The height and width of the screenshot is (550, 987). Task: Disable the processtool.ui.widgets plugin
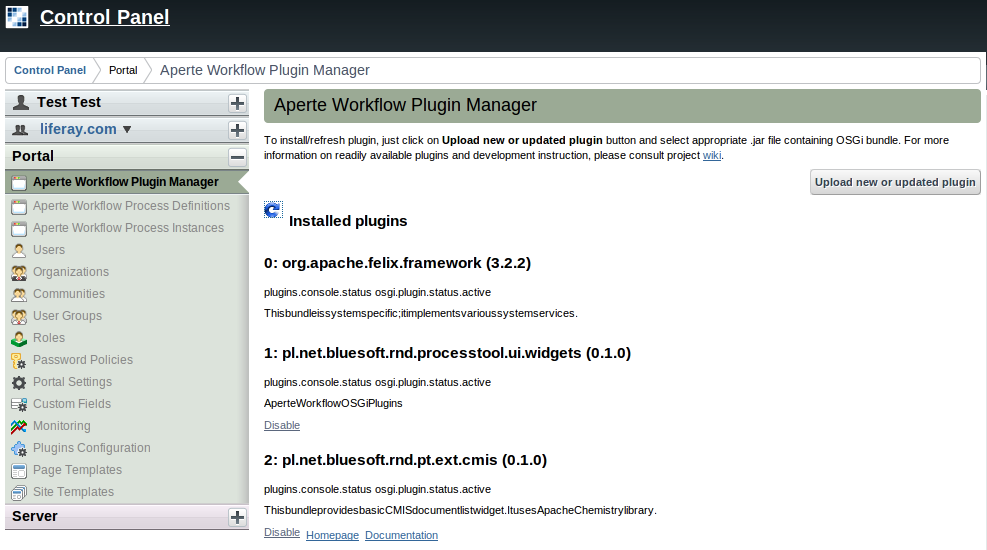[x=282, y=425]
